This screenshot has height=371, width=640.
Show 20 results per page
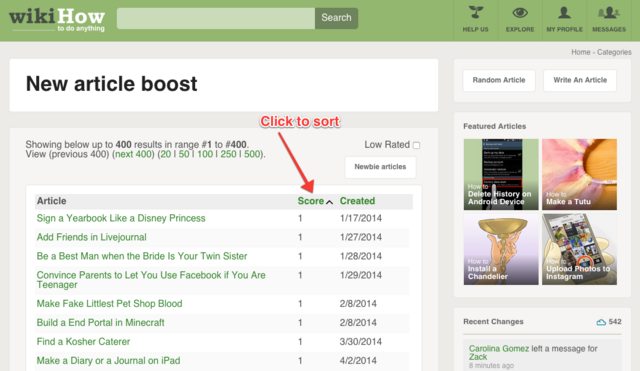tap(165, 154)
